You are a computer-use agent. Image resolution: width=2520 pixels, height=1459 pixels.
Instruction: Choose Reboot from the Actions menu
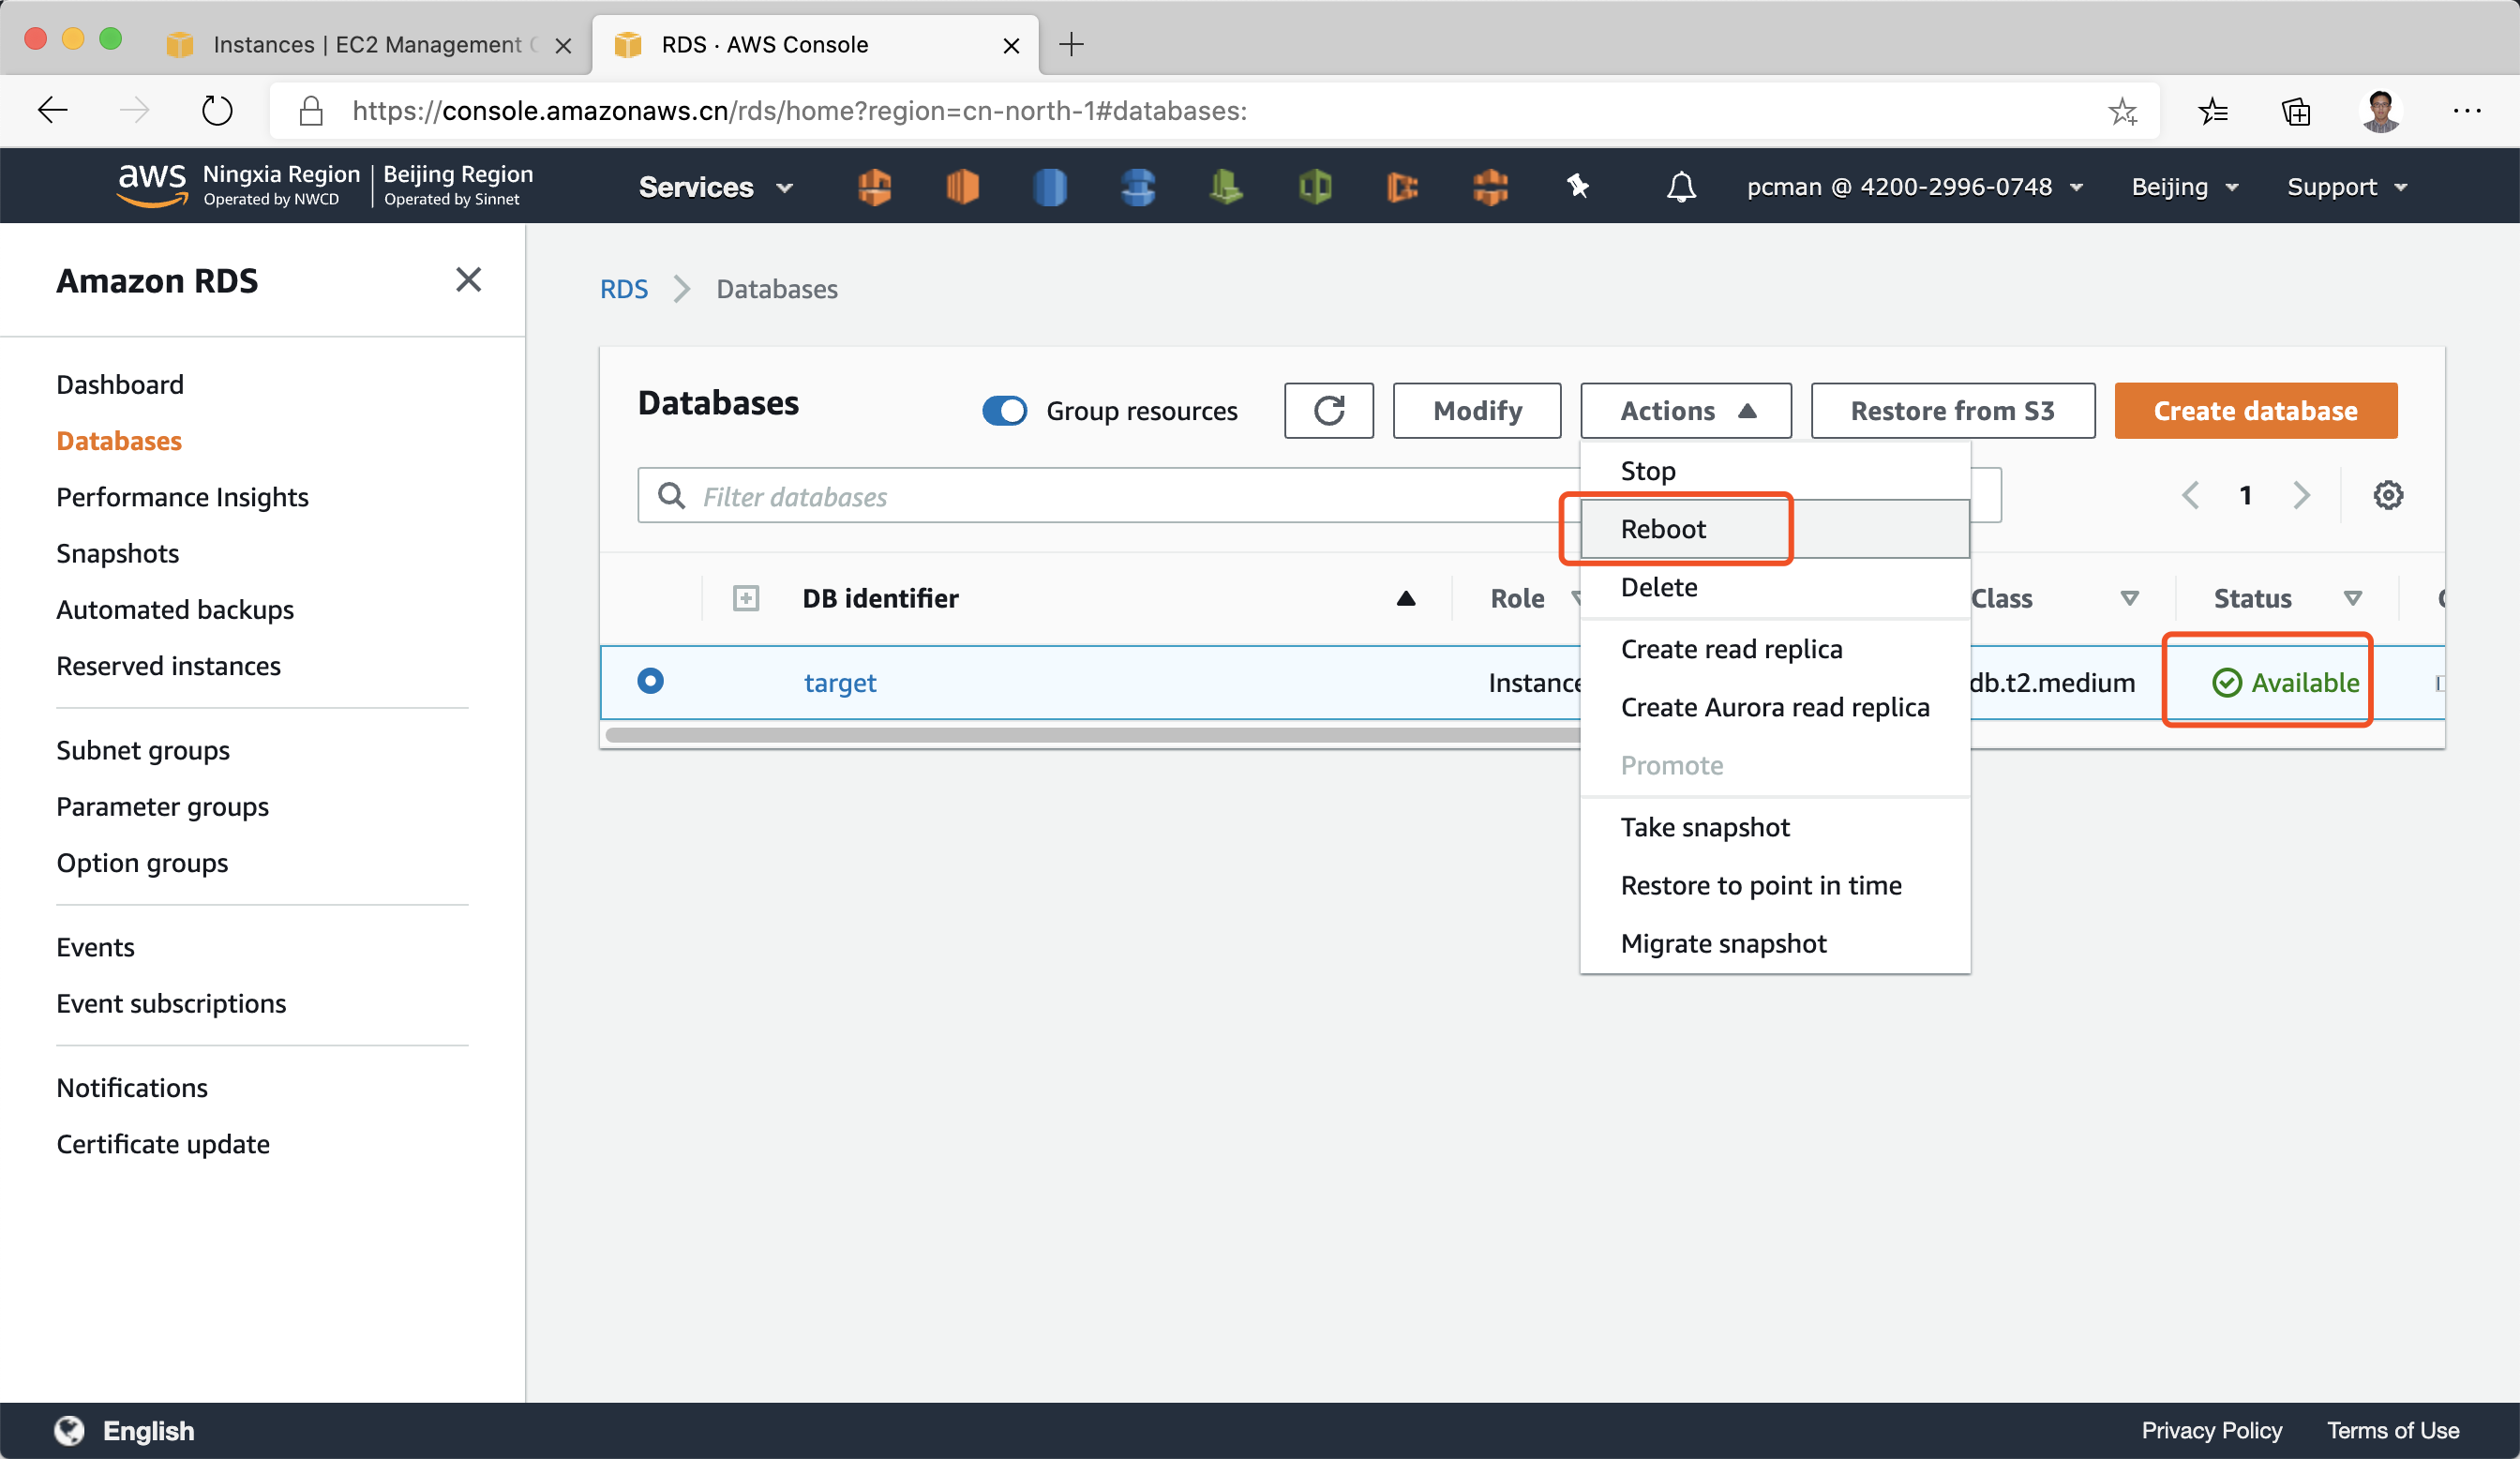coord(1663,529)
